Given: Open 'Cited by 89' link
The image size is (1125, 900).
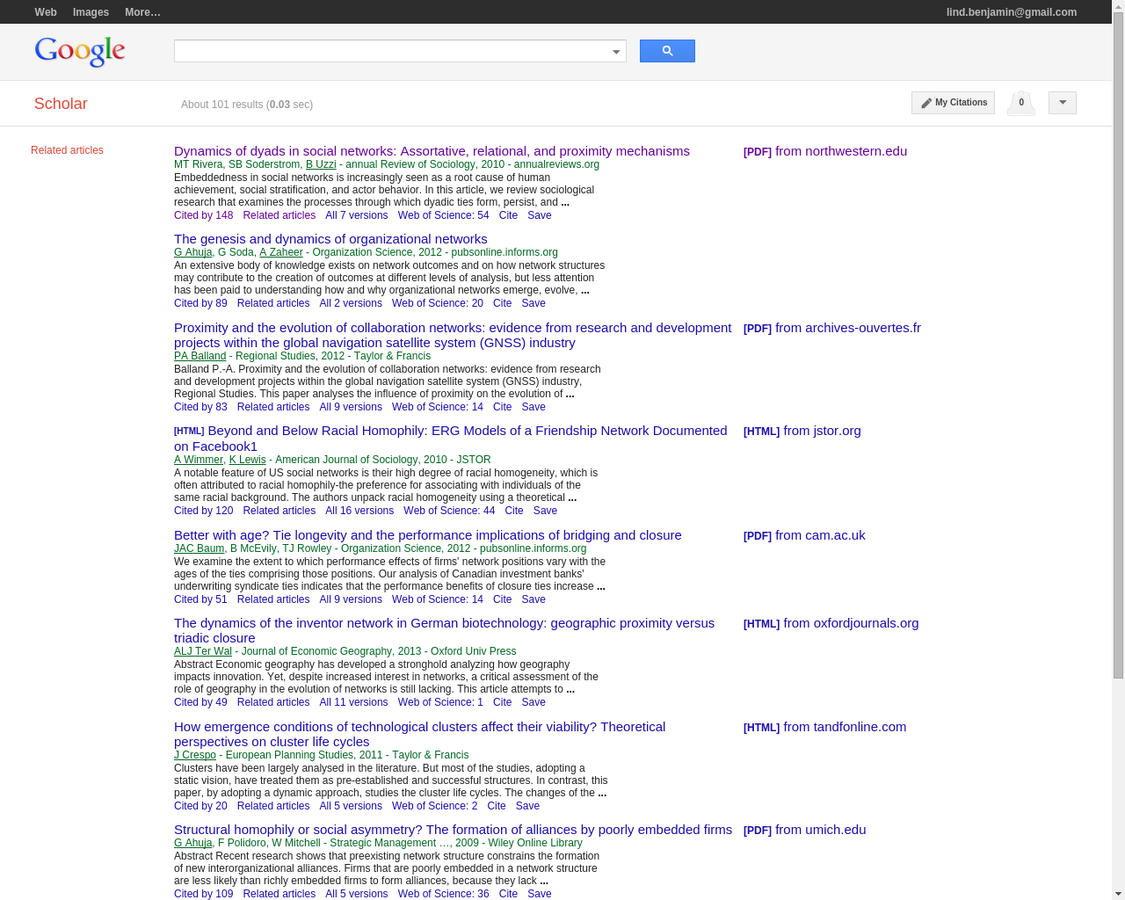Looking at the screenshot, I should pos(200,303).
